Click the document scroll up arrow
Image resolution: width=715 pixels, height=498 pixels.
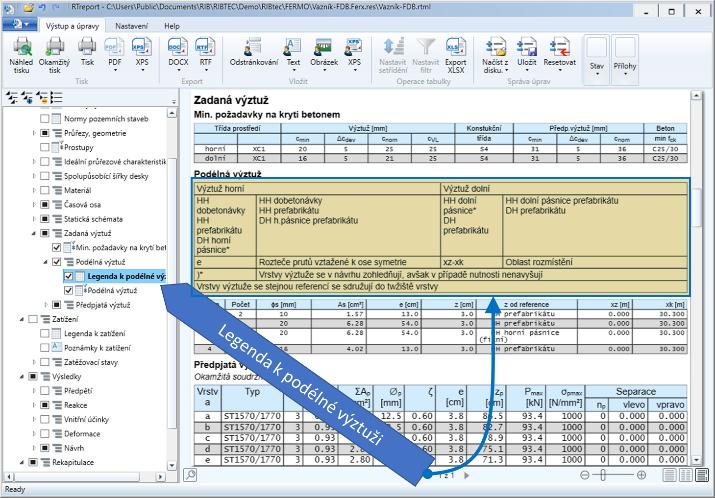click(696, 95)
